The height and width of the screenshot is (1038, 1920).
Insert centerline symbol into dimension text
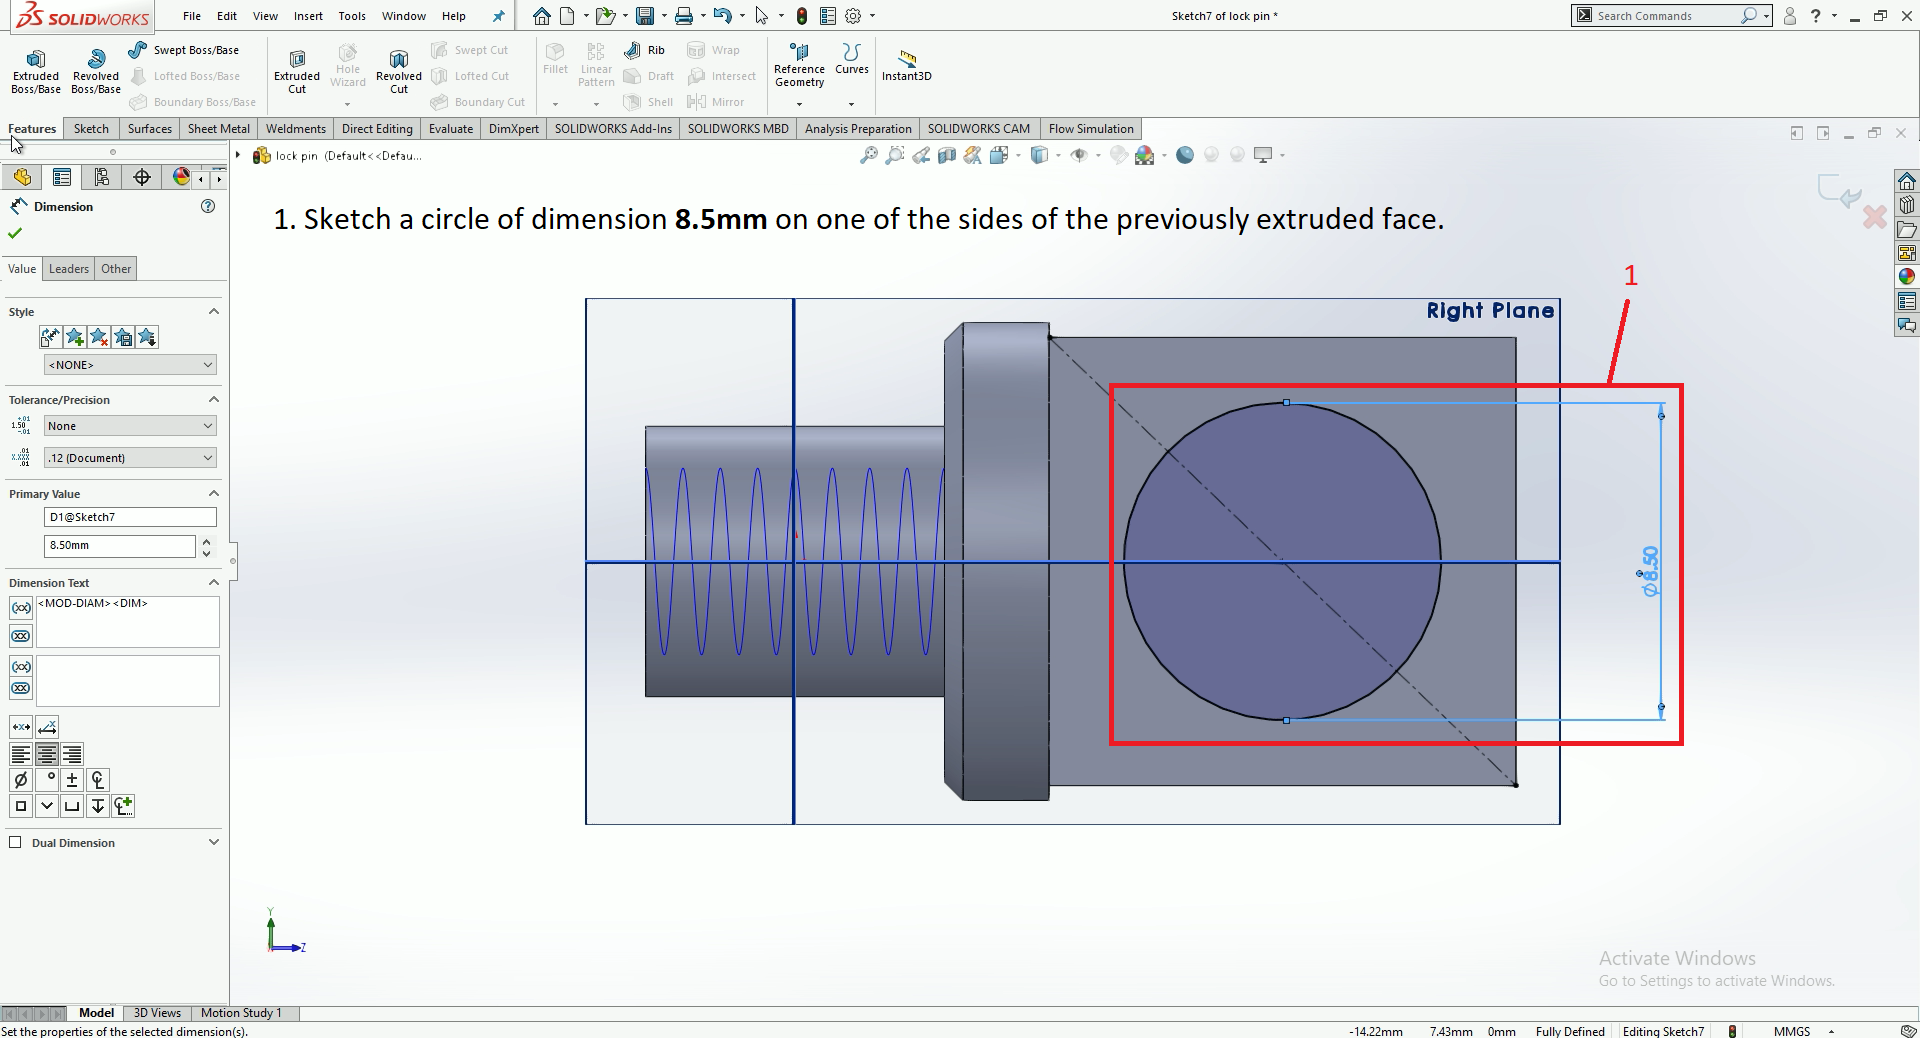pos(98,780)
